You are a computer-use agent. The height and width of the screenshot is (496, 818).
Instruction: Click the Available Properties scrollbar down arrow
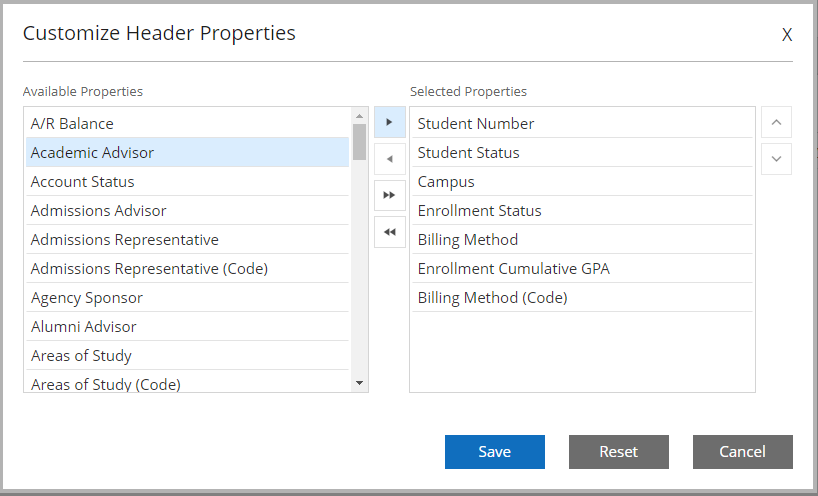pyautogui.click(x=359, y=383)
